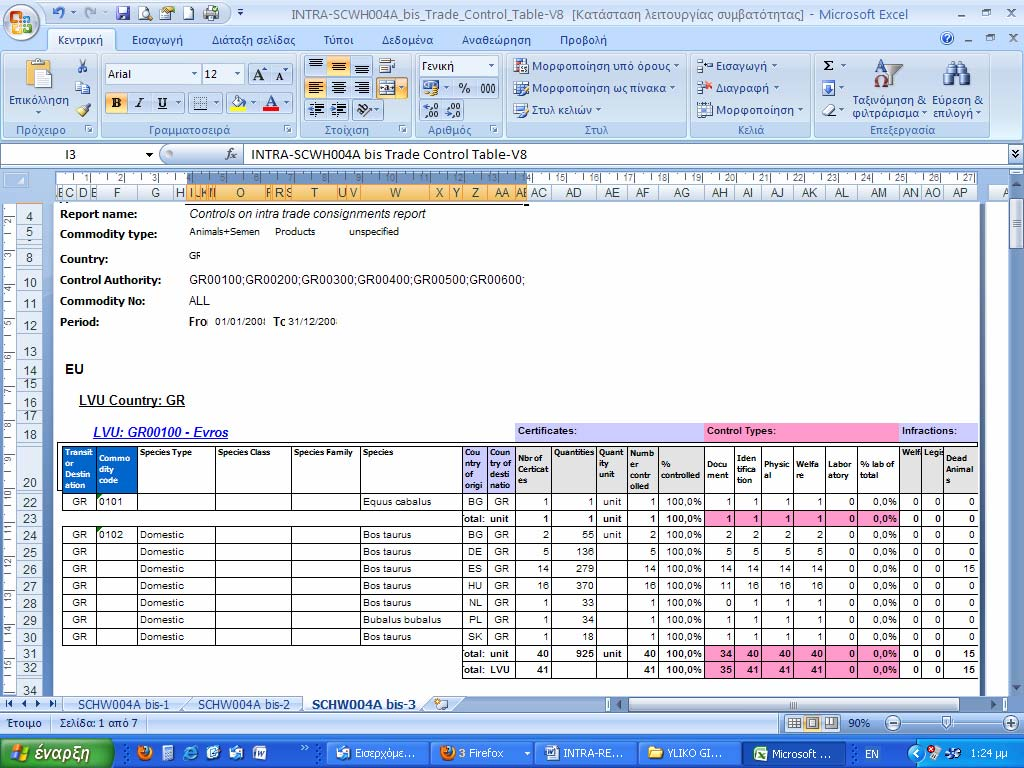Click the Office round button
The height and width of the screenshot is (768, 1024).
(x=22, y=24)
